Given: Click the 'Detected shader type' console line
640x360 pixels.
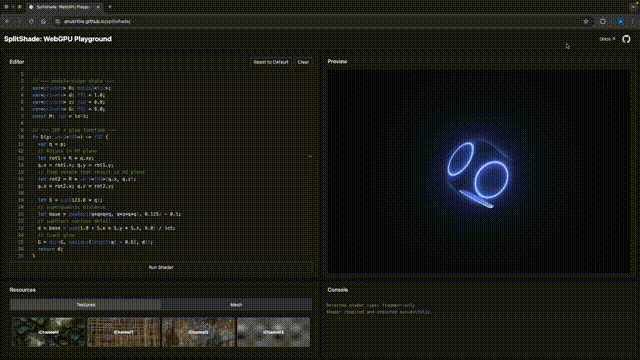Looking at the screenshot, I should (370, 305).
